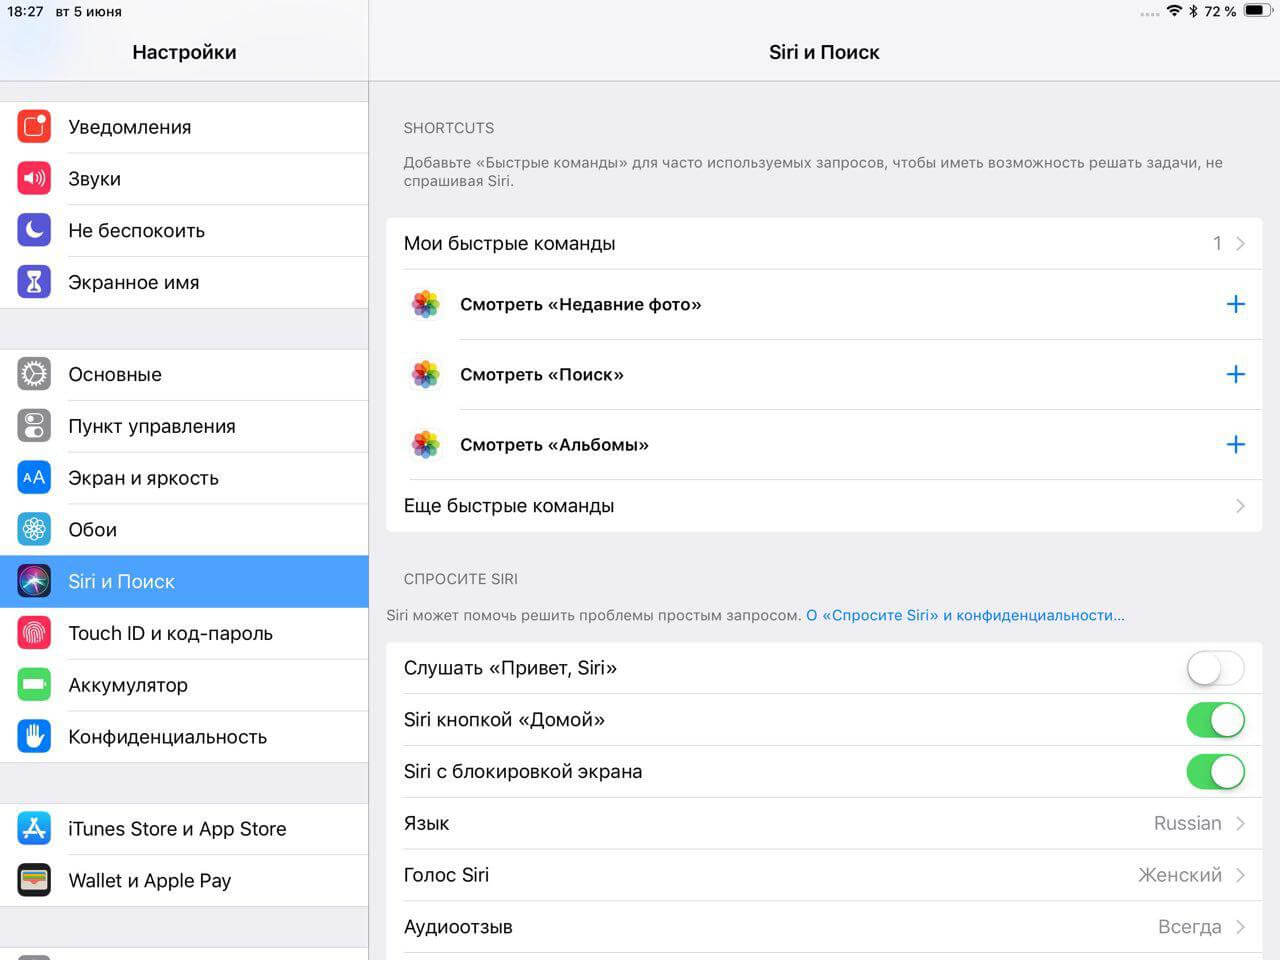Select Пункт управления text in sidebar
This screenshot has width=1280, height=960.
coord(152,426)
